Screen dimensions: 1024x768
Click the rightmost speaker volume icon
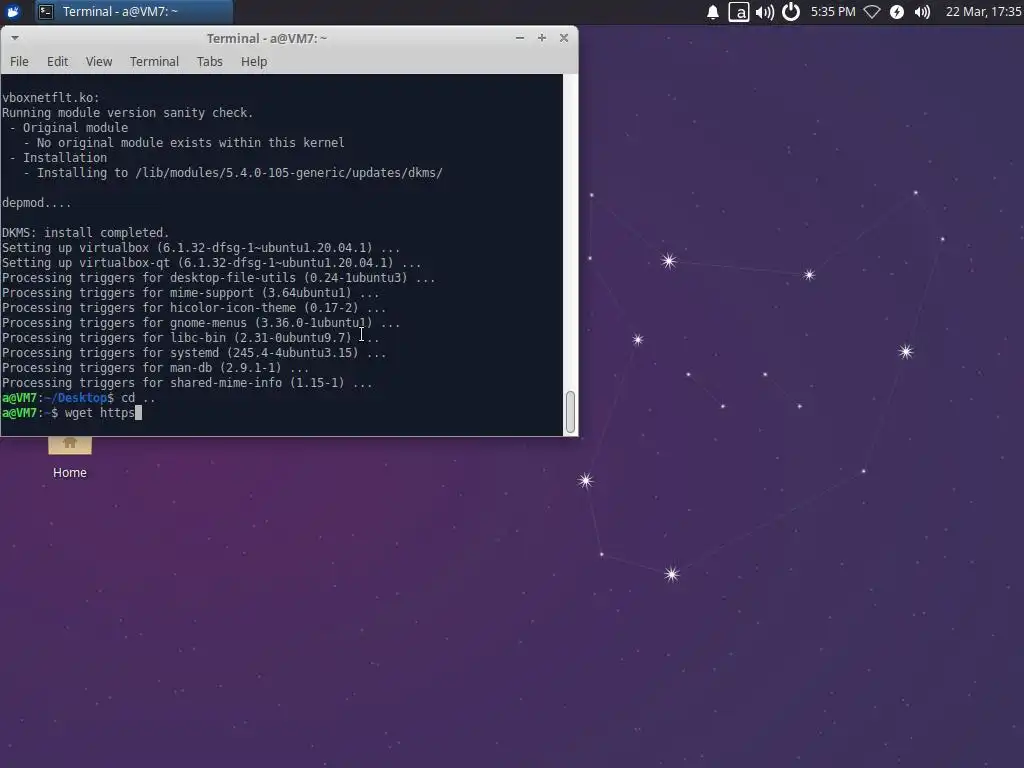tap(922, 12)
